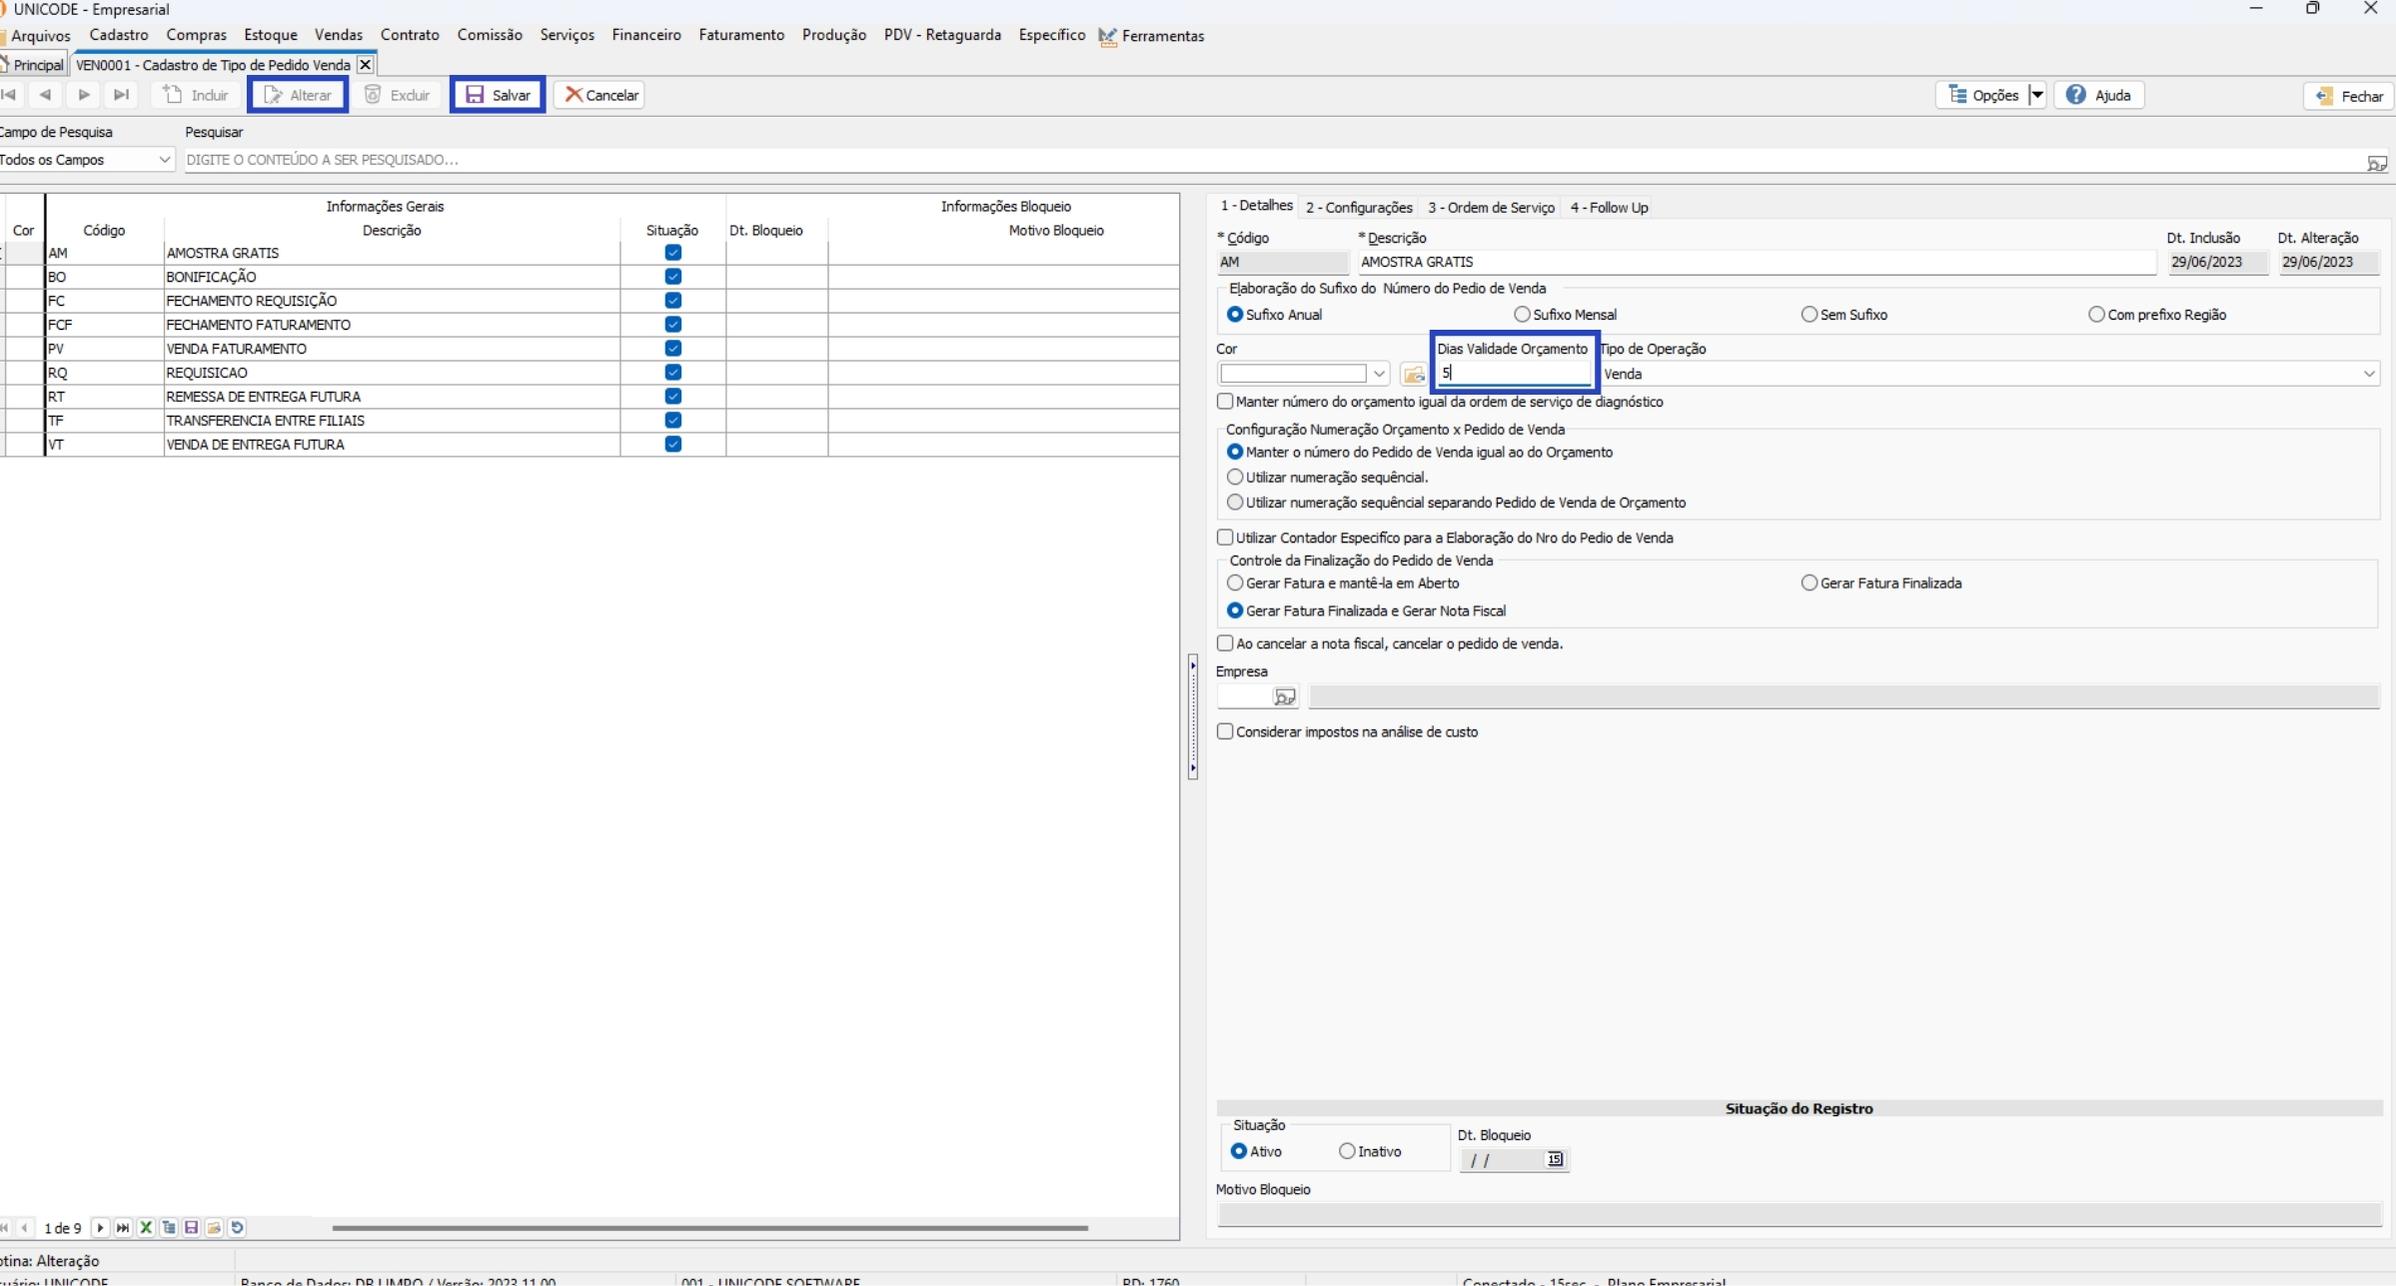
Task: Select the Sufixo Mensal radio option
Action: tap(1522, 315)
